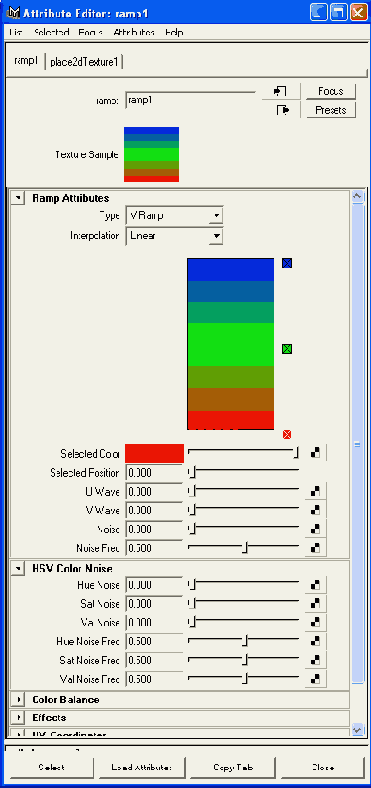The image size is (371, 788).
Task: Click the map icon for Noise Freq
Action: (315, 548)
